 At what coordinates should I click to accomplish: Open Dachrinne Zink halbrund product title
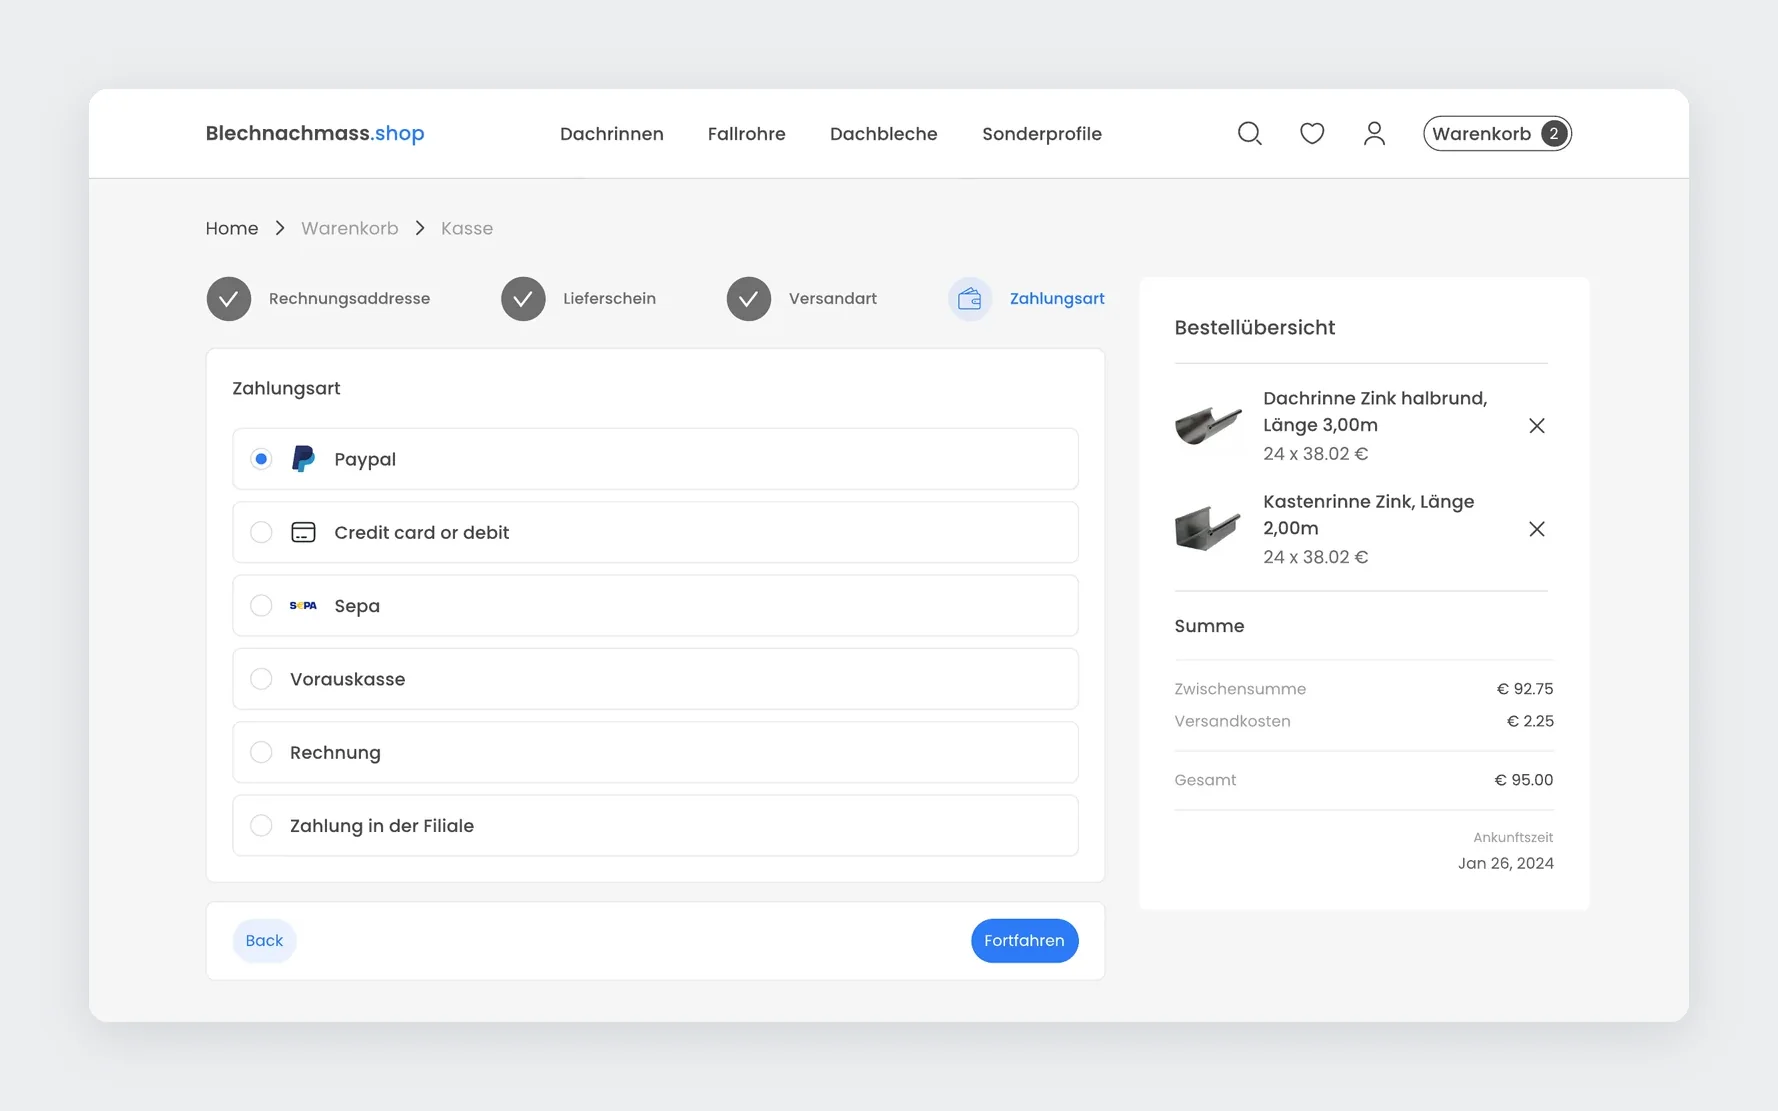tap(1374, 411)
